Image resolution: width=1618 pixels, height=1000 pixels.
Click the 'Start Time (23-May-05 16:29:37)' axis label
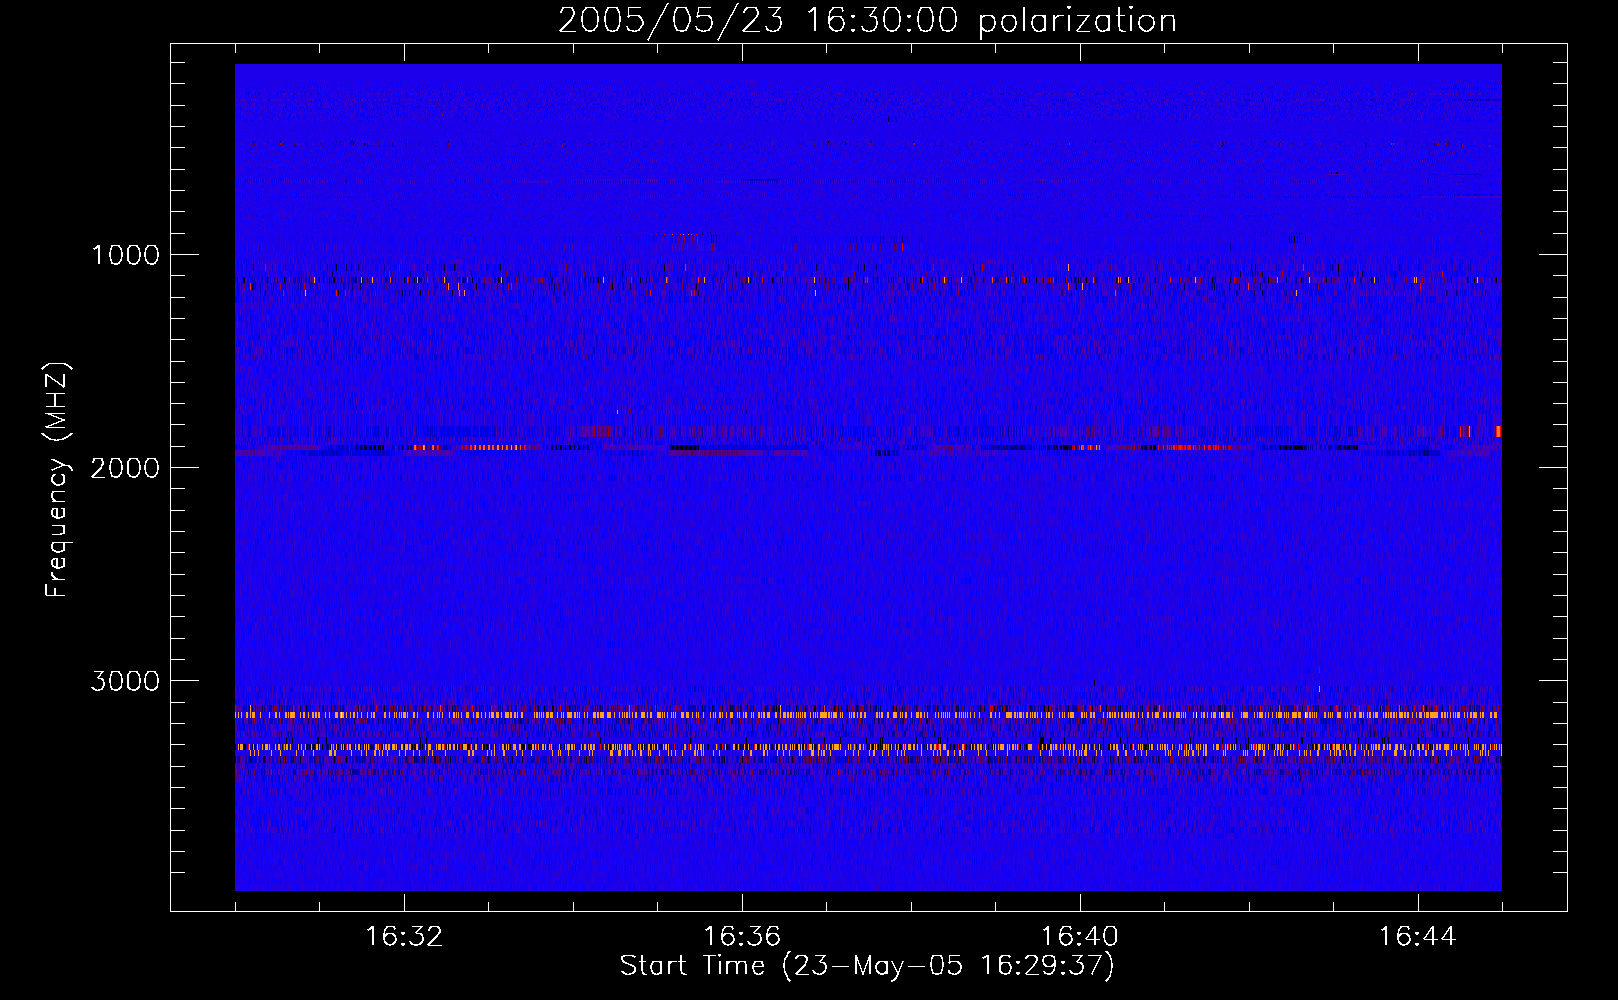(867, 966)
